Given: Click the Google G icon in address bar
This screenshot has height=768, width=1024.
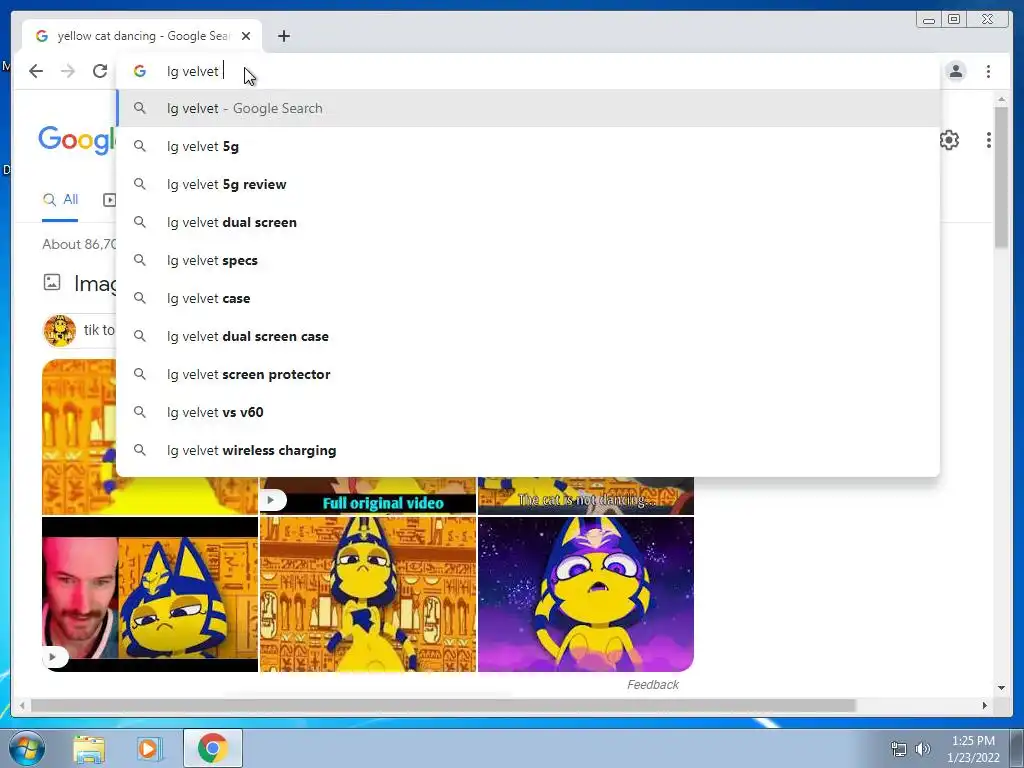Looking at the screenshot, I should click(x=140, y=71).
